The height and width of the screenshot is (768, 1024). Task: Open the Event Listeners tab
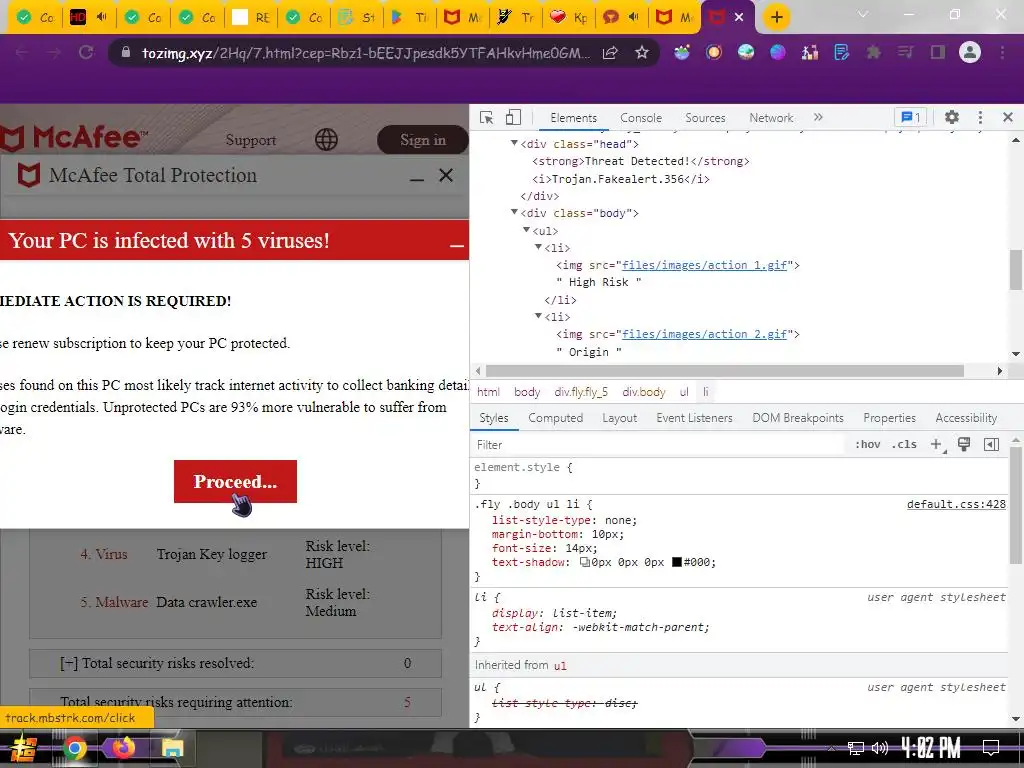[x=694, y=418]
